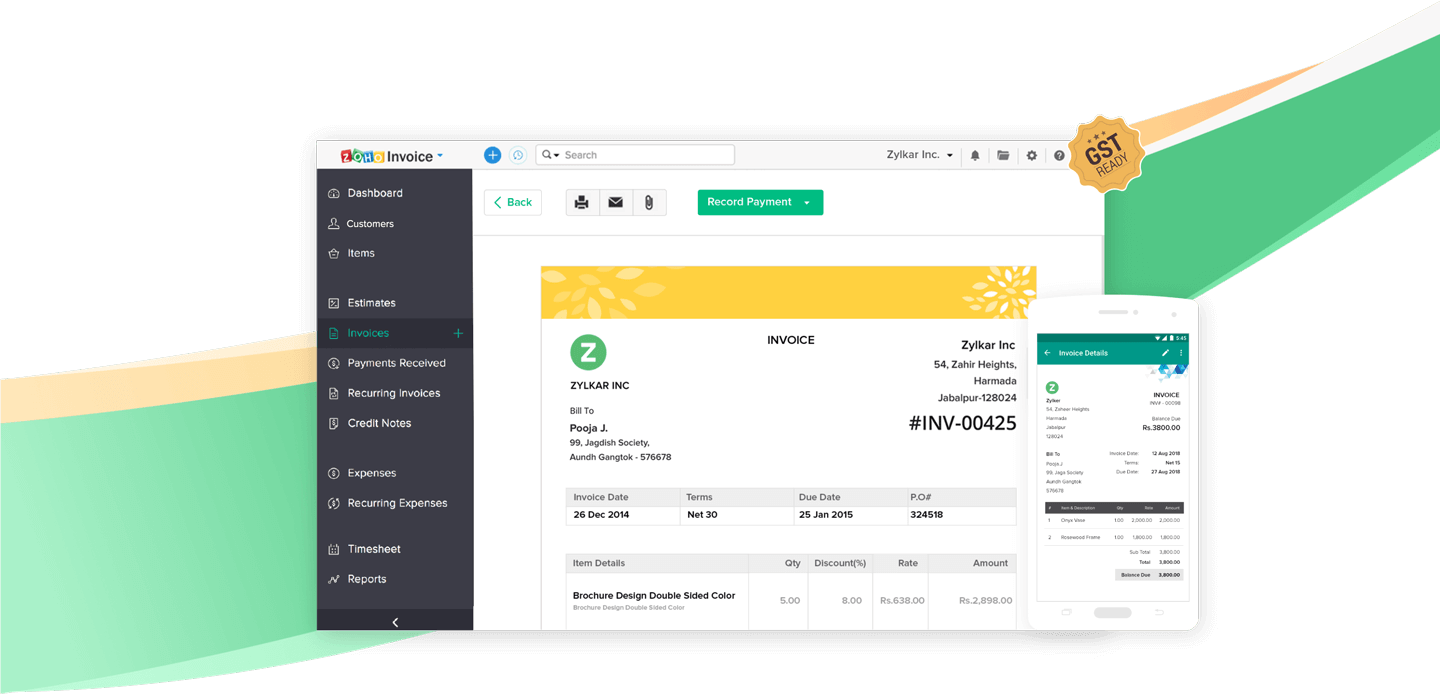1440x694 pixels.
Task: Click the quantity value 5.00
Action: pyautogui.click(x=790, y=601)
